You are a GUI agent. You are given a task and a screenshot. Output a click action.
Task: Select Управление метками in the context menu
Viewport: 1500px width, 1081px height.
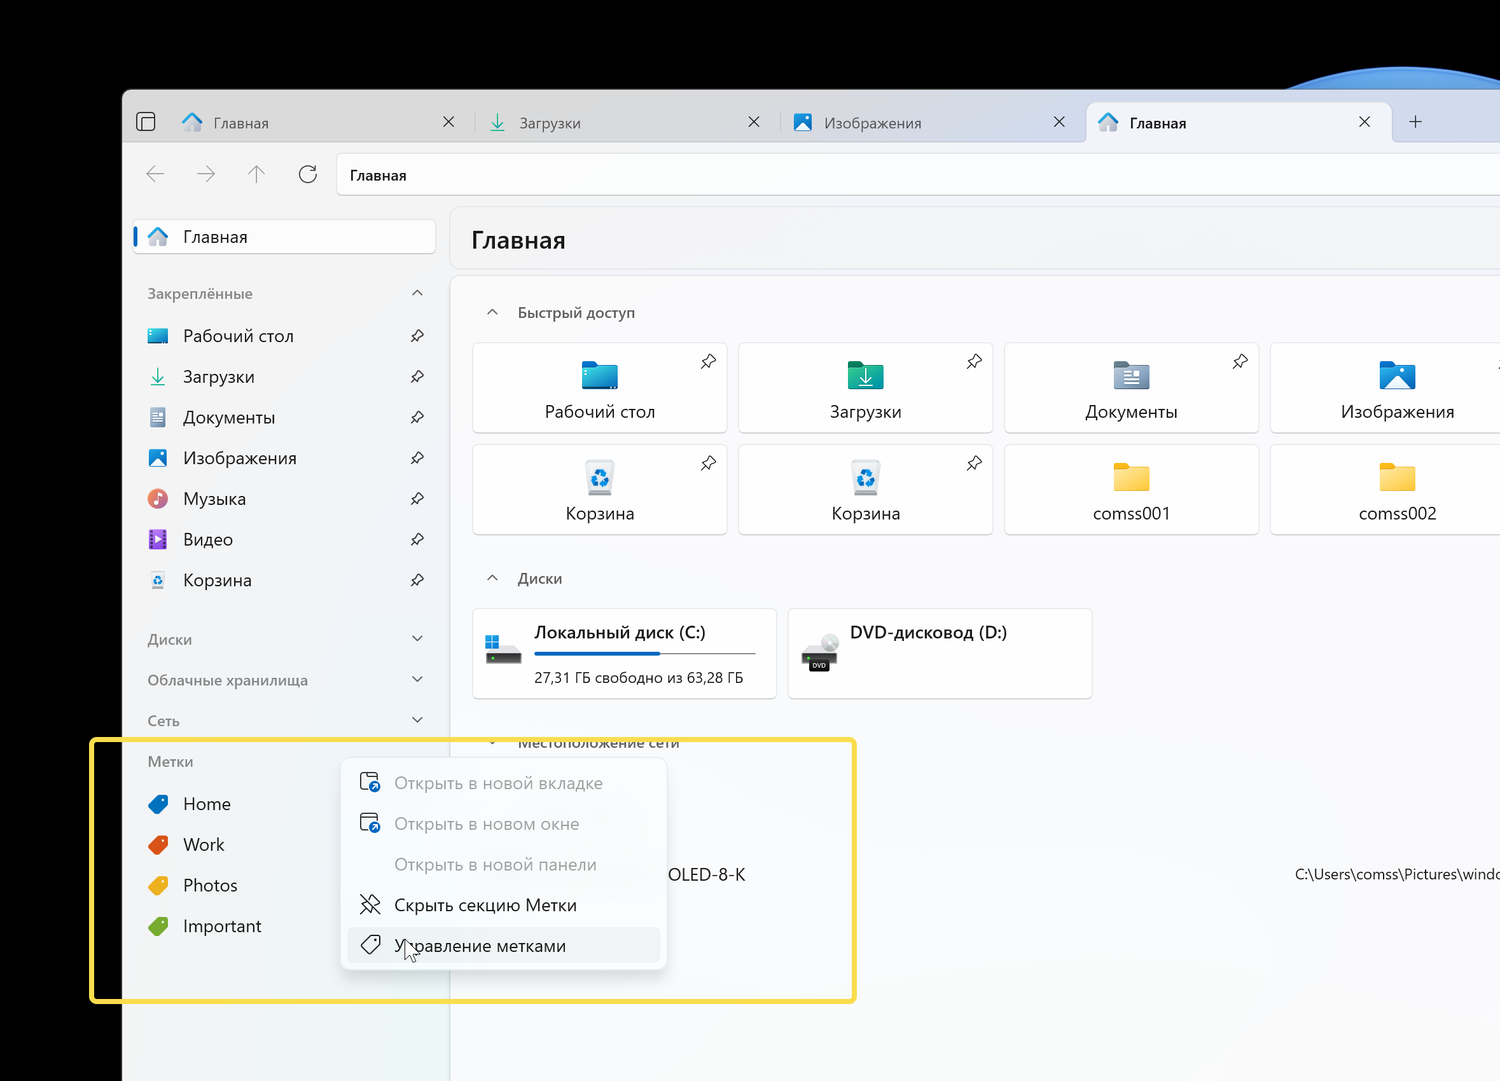(x=504, y=946)
